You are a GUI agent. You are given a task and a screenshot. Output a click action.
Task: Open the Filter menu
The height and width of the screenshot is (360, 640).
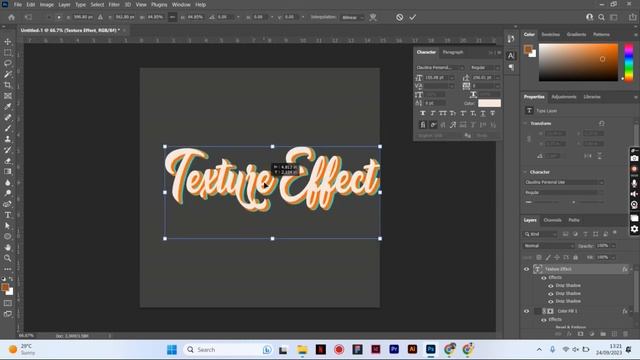click(x=114, y=4)
